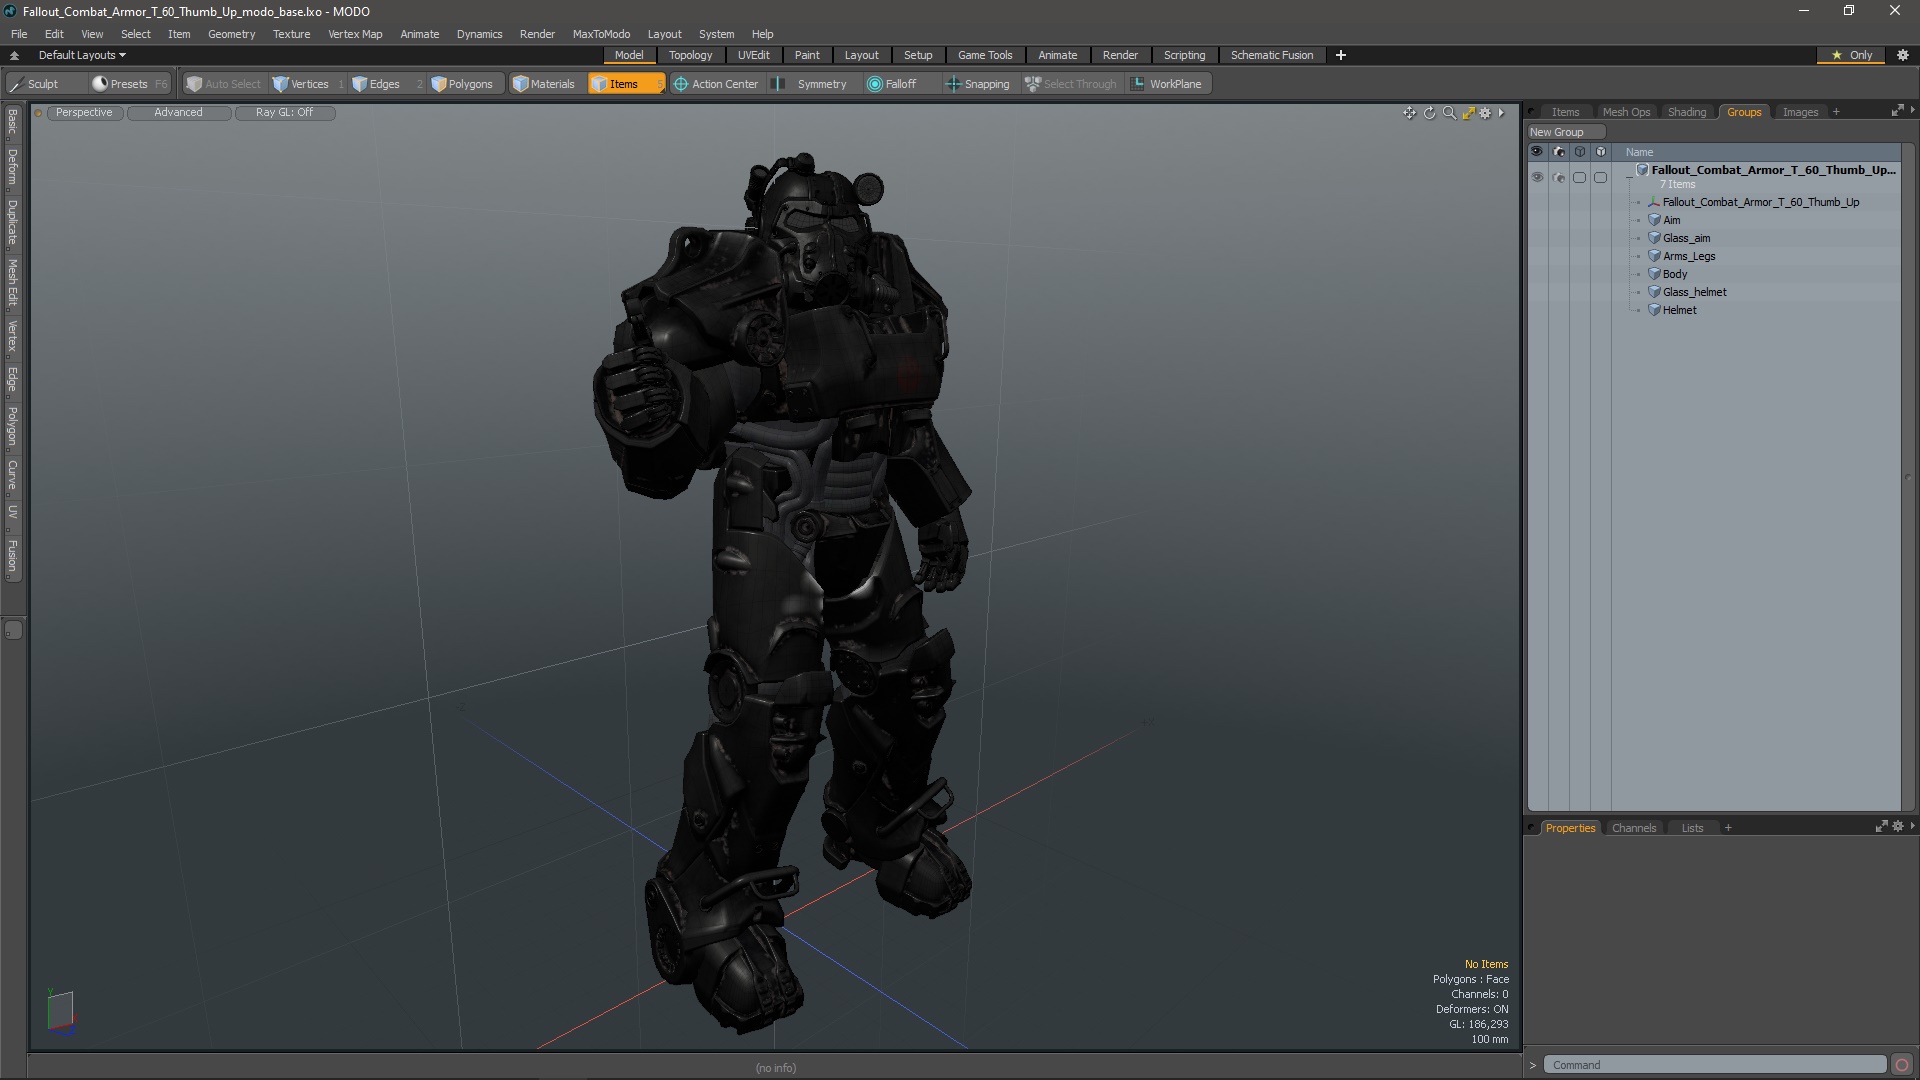Open the viewport settings gear
This screenshot has height=1080, width=1920.
click(x=1485, y=113)
